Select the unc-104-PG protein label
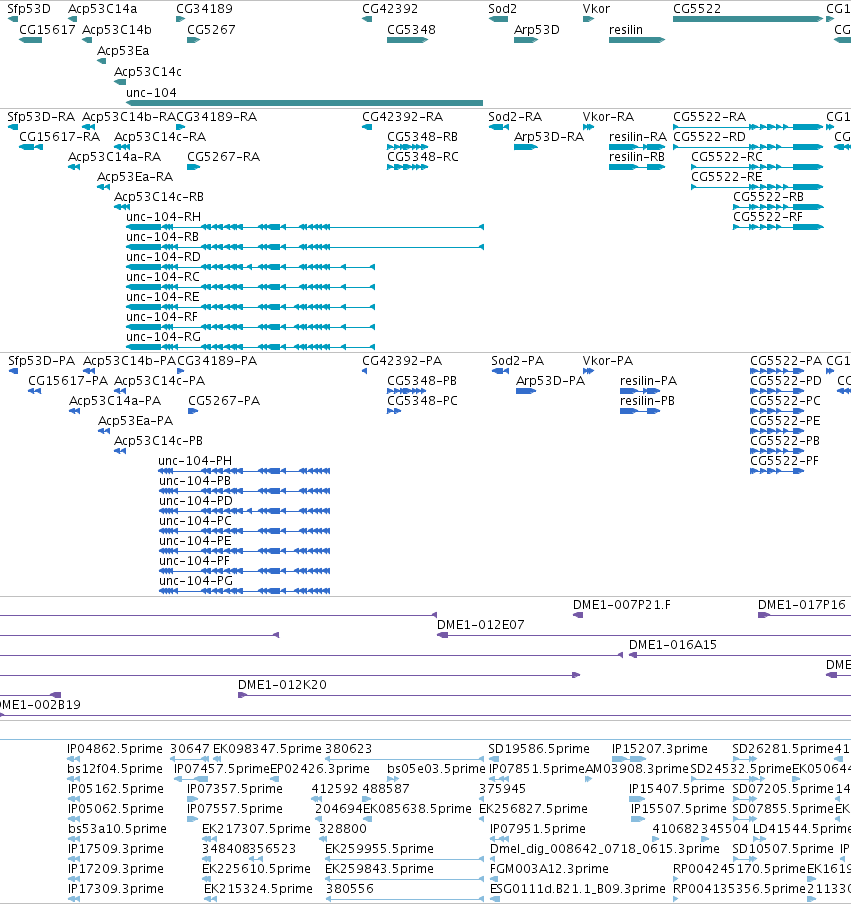 coord(196,581)
